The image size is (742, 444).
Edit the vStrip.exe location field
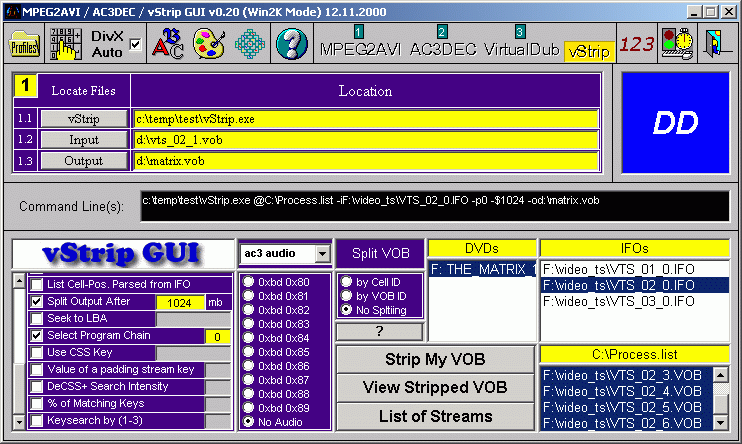click(366, 119)
